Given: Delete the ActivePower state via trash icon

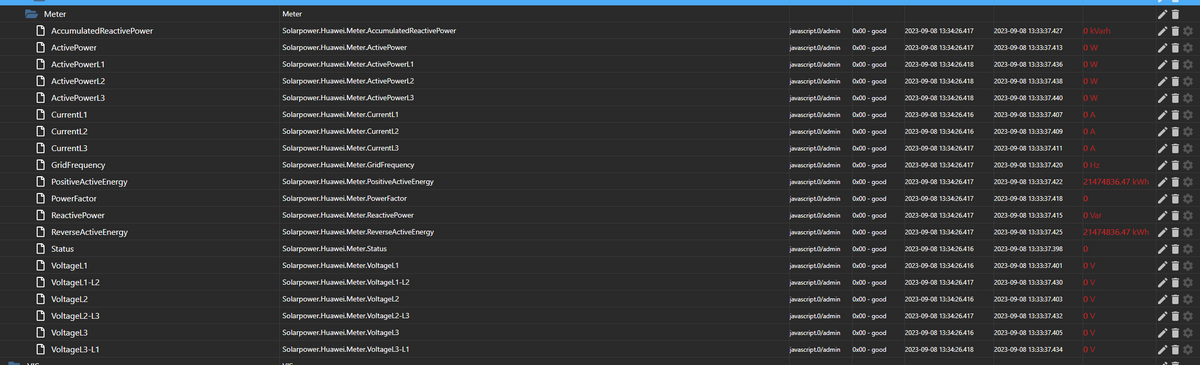Looking at the screenshot, I should coord(1175,48).
